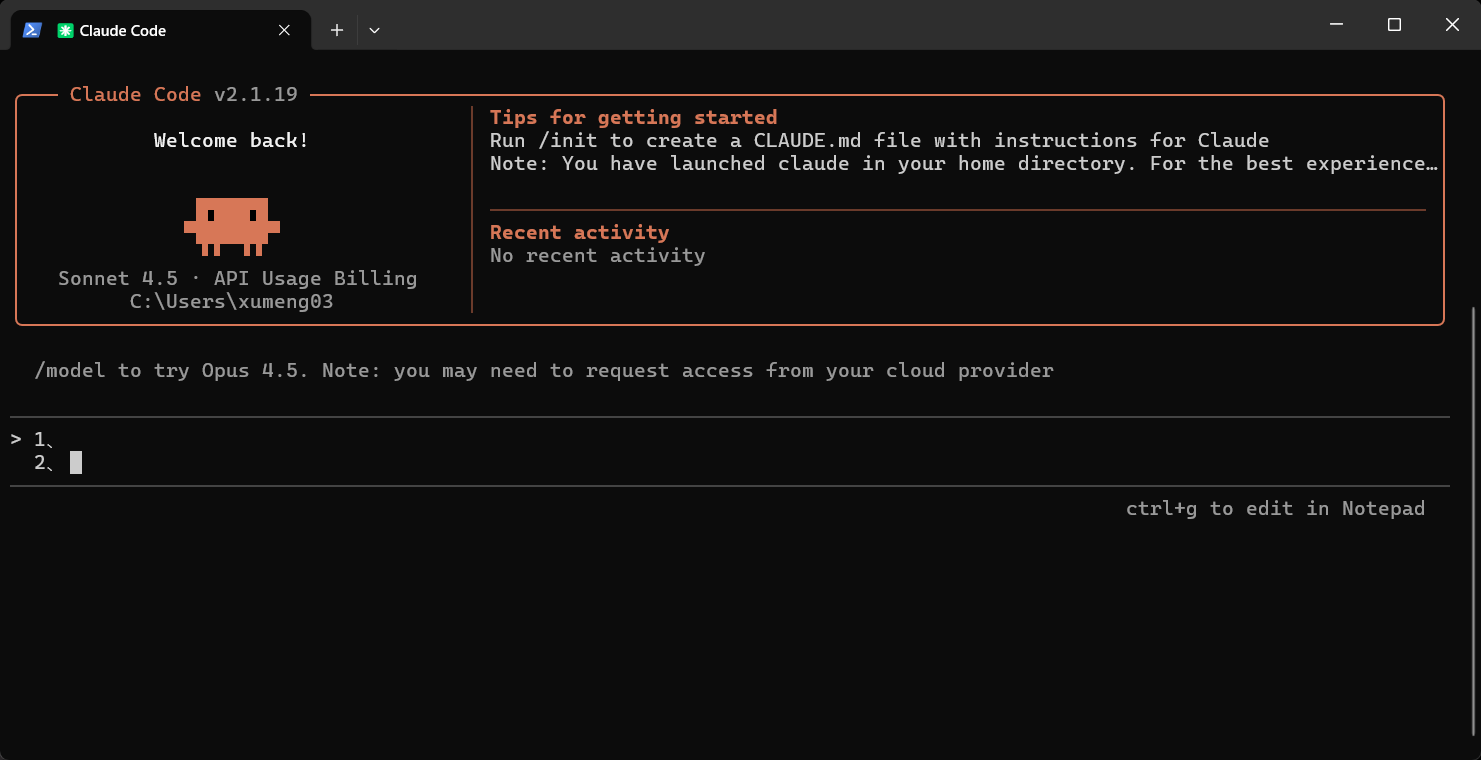1481x760 pixels.
Task: Maximize the terminal window
Action: coord(1394,25)
